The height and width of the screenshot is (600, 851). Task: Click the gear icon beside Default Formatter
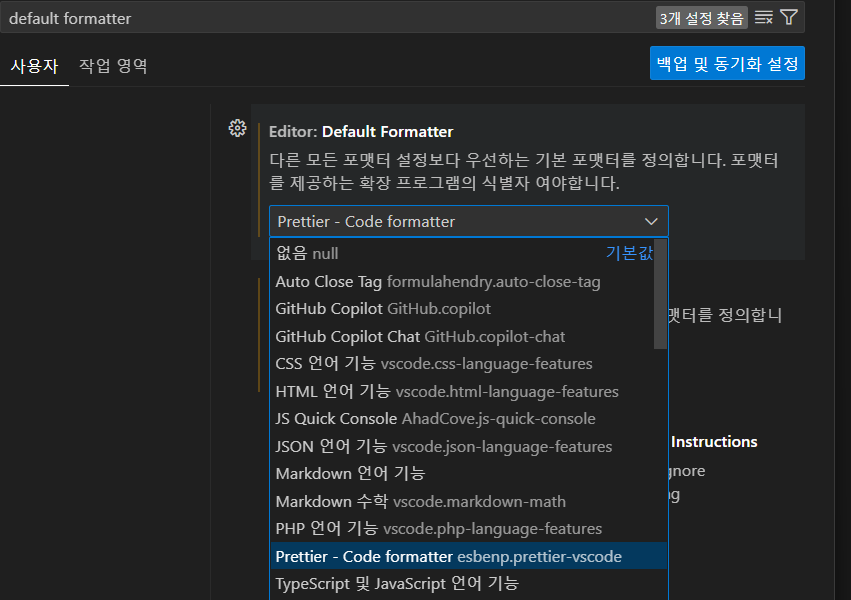coord(237,129)
